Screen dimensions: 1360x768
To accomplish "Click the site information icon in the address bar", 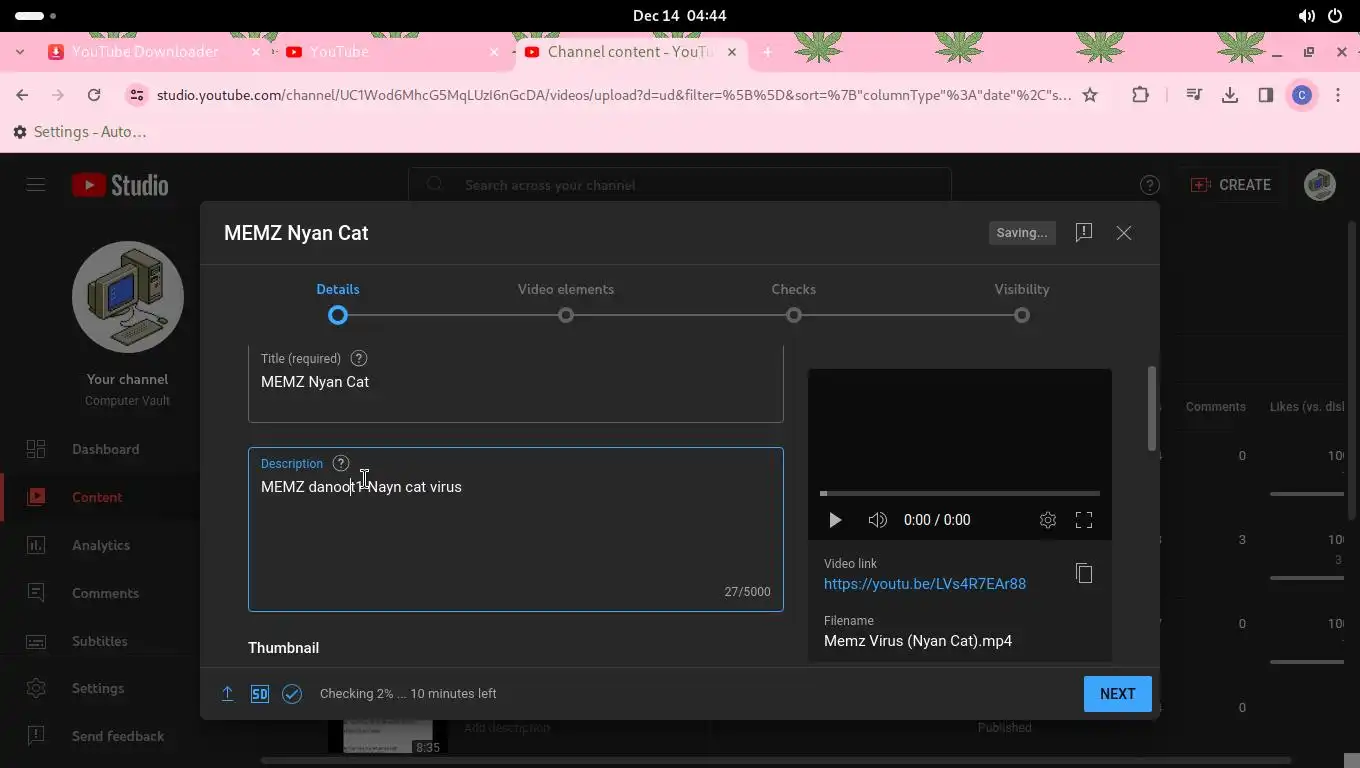I will click(137, 95).
